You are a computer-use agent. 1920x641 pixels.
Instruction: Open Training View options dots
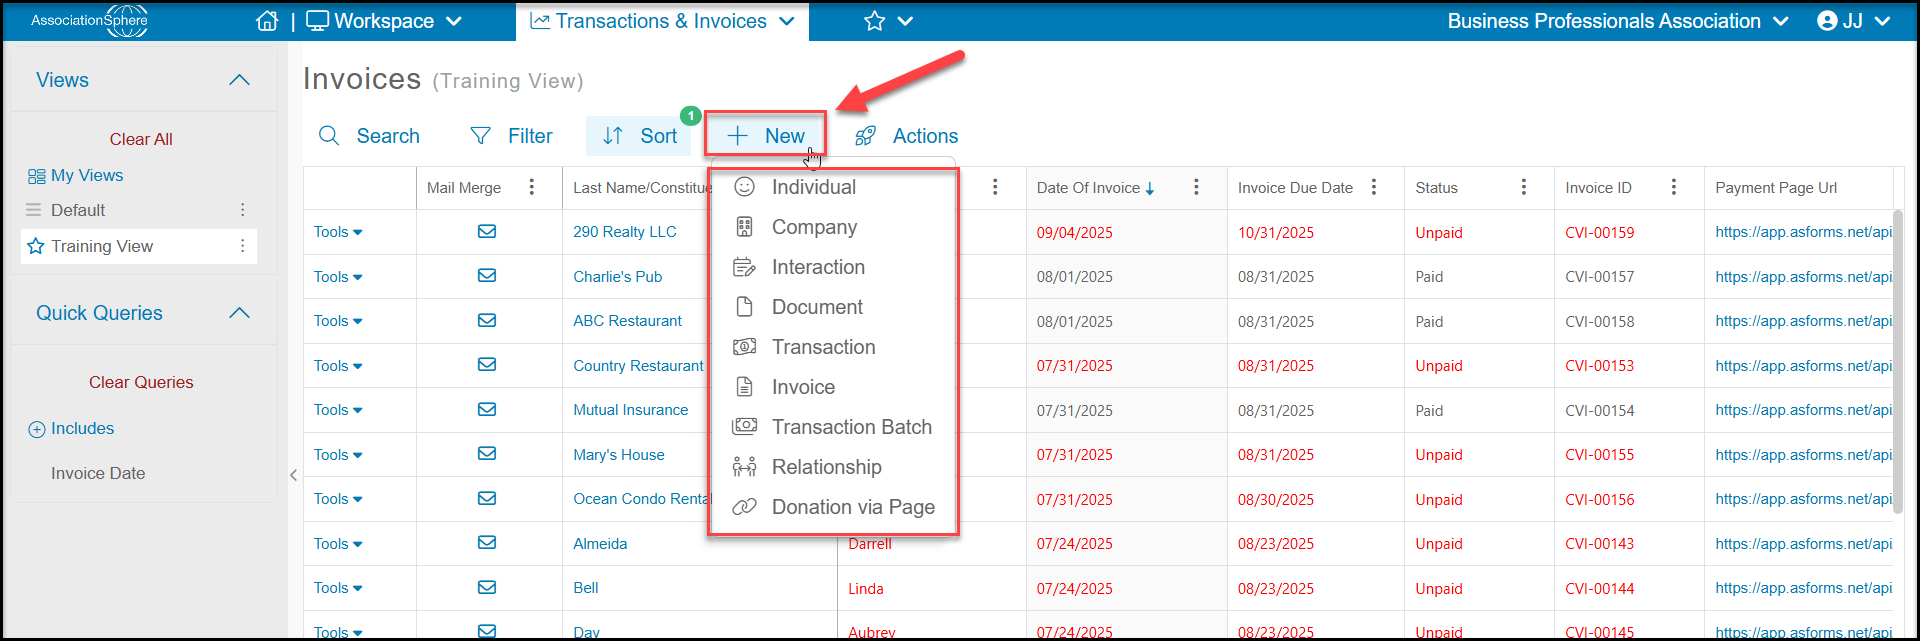click(x=242, y=246)
